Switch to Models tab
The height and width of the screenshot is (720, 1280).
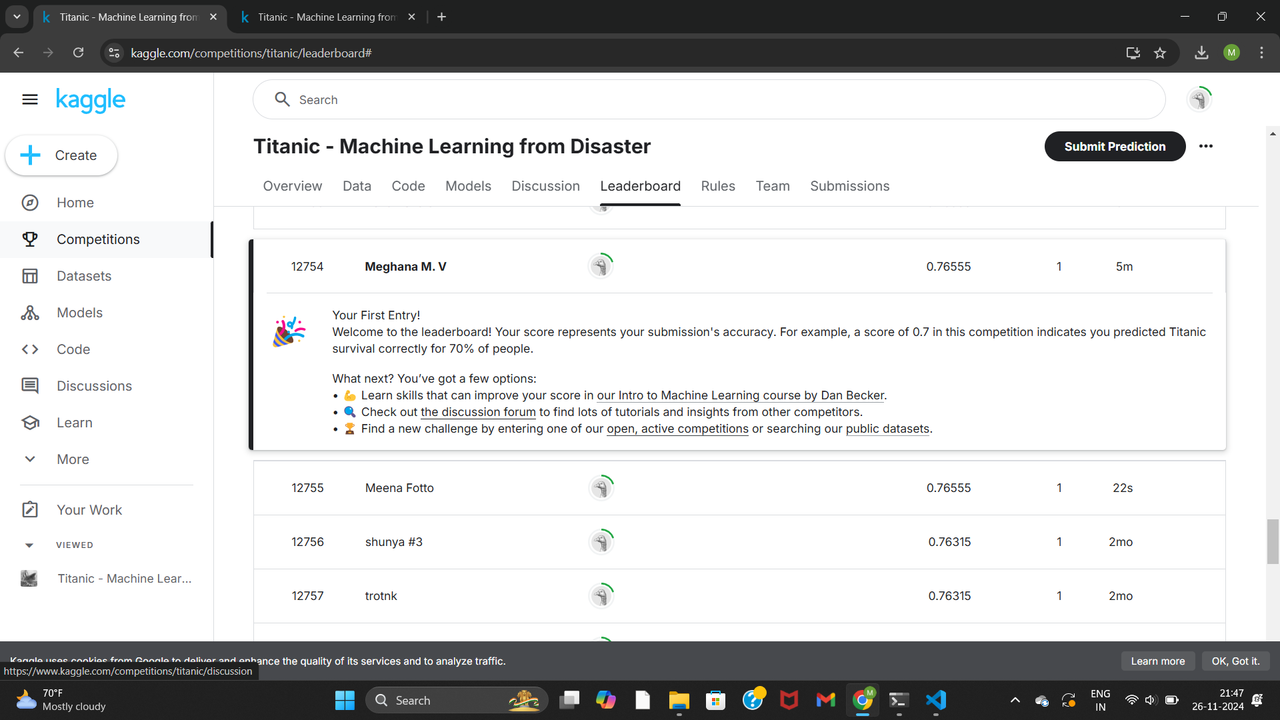click(x=468, y=186)
